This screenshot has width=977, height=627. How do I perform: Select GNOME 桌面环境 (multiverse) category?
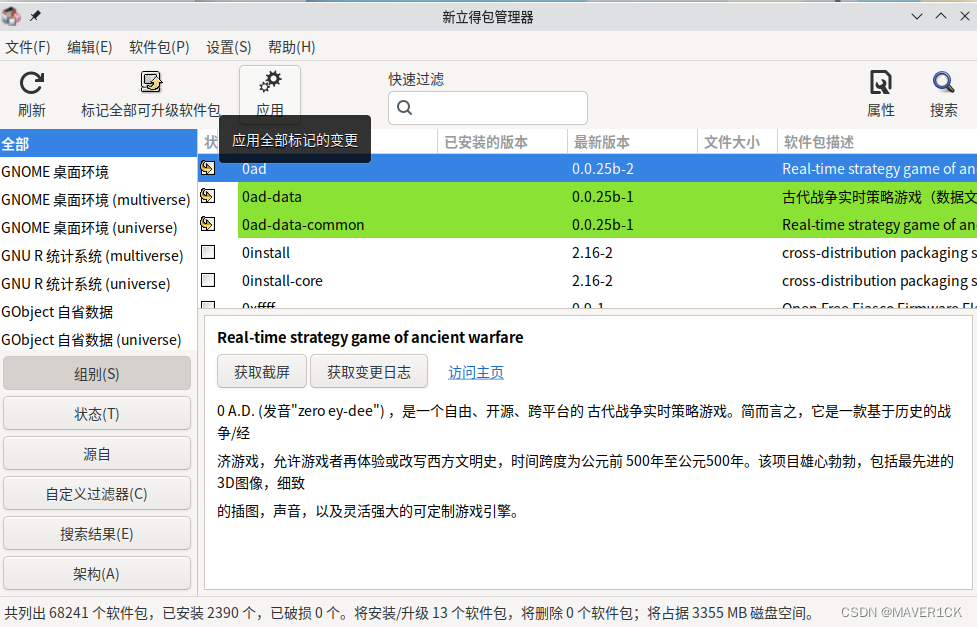click(x=98, y=199)
